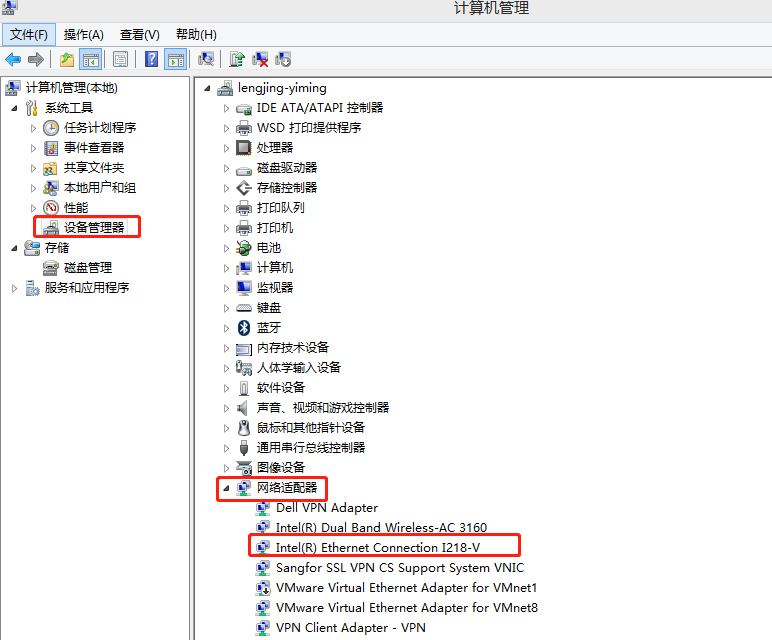Select 打印队列 device category
Viewport: 772px width, 640px height.
281,208
